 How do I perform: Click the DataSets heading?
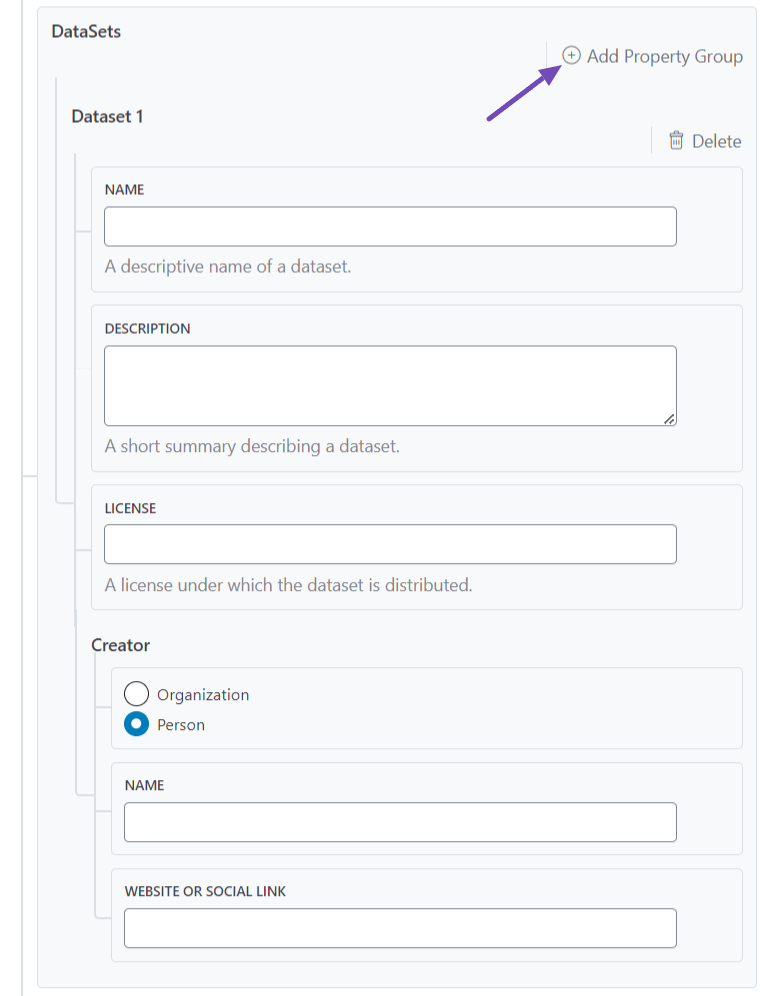(x=85, y=31)
